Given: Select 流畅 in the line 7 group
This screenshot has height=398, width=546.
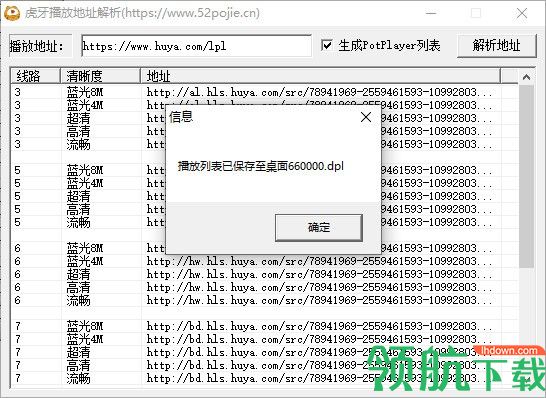Looking at the screenshot, I should pyautogui.click(x=78, y=378).
